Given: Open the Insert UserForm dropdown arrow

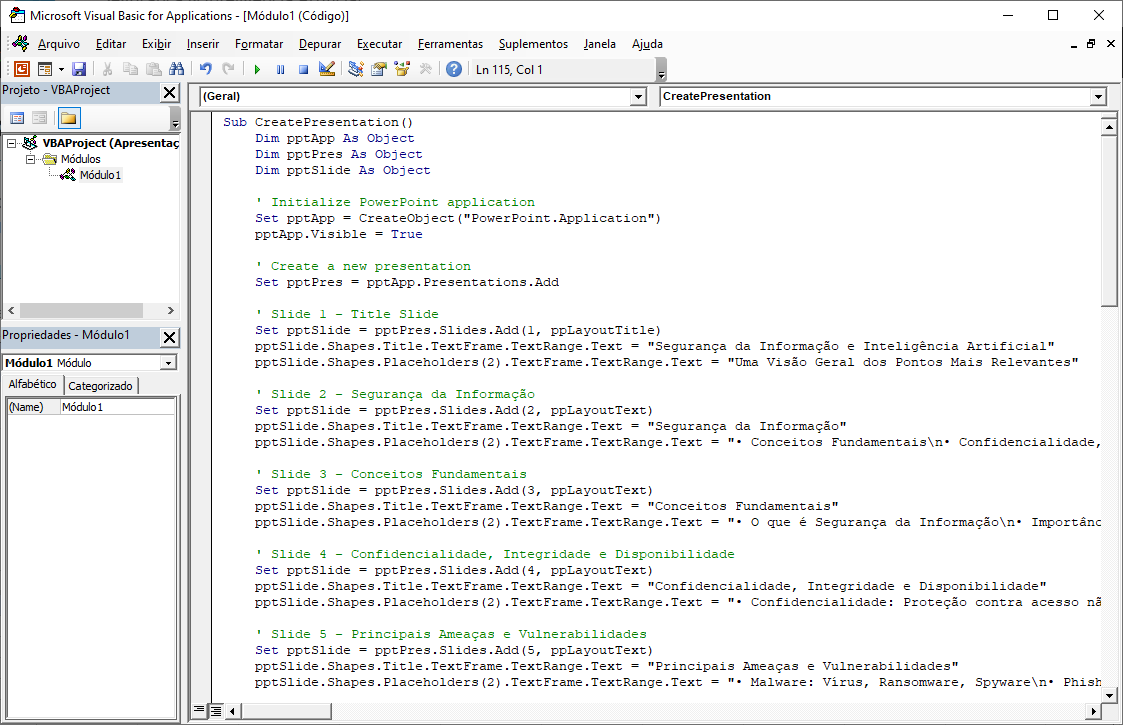Looking at the screenshot, I should tap(61, 69).
